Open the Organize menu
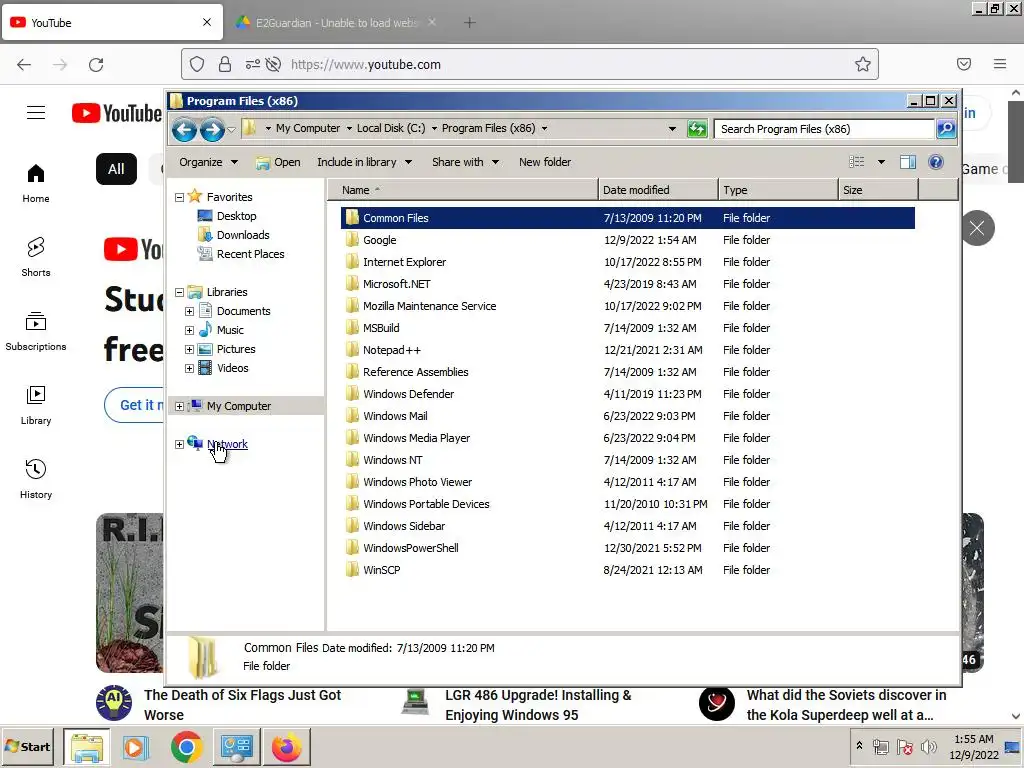1024x768 pixels. (208, 162)
